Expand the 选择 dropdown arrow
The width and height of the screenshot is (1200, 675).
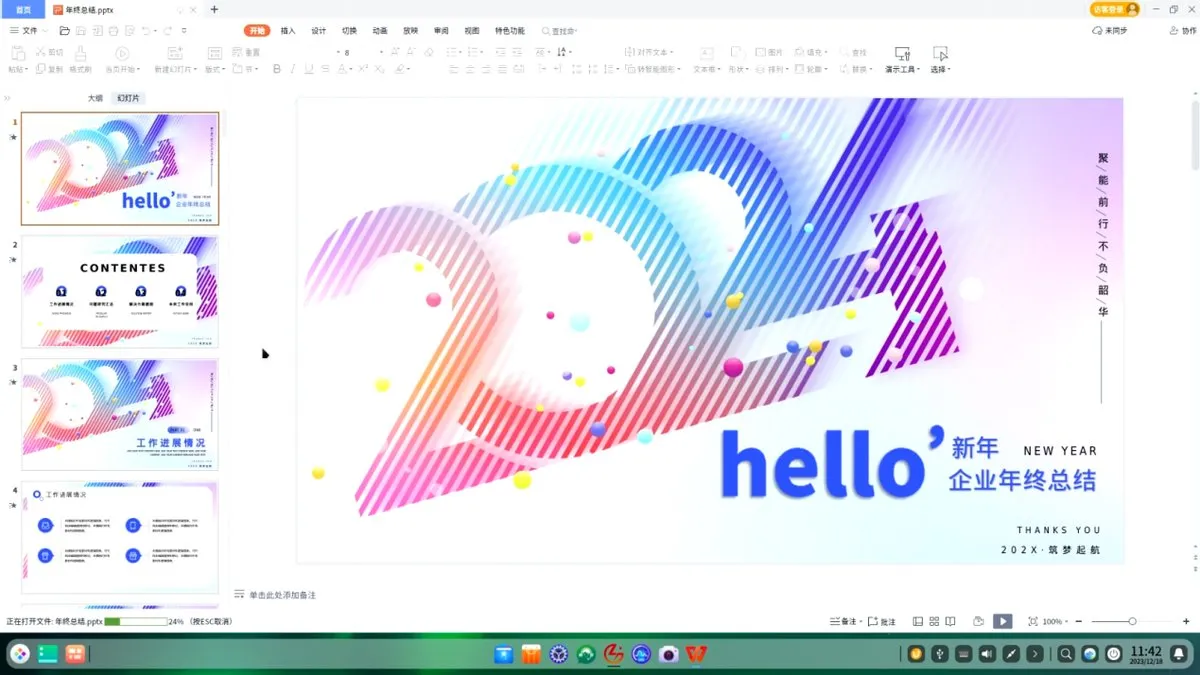pos(948,70)
